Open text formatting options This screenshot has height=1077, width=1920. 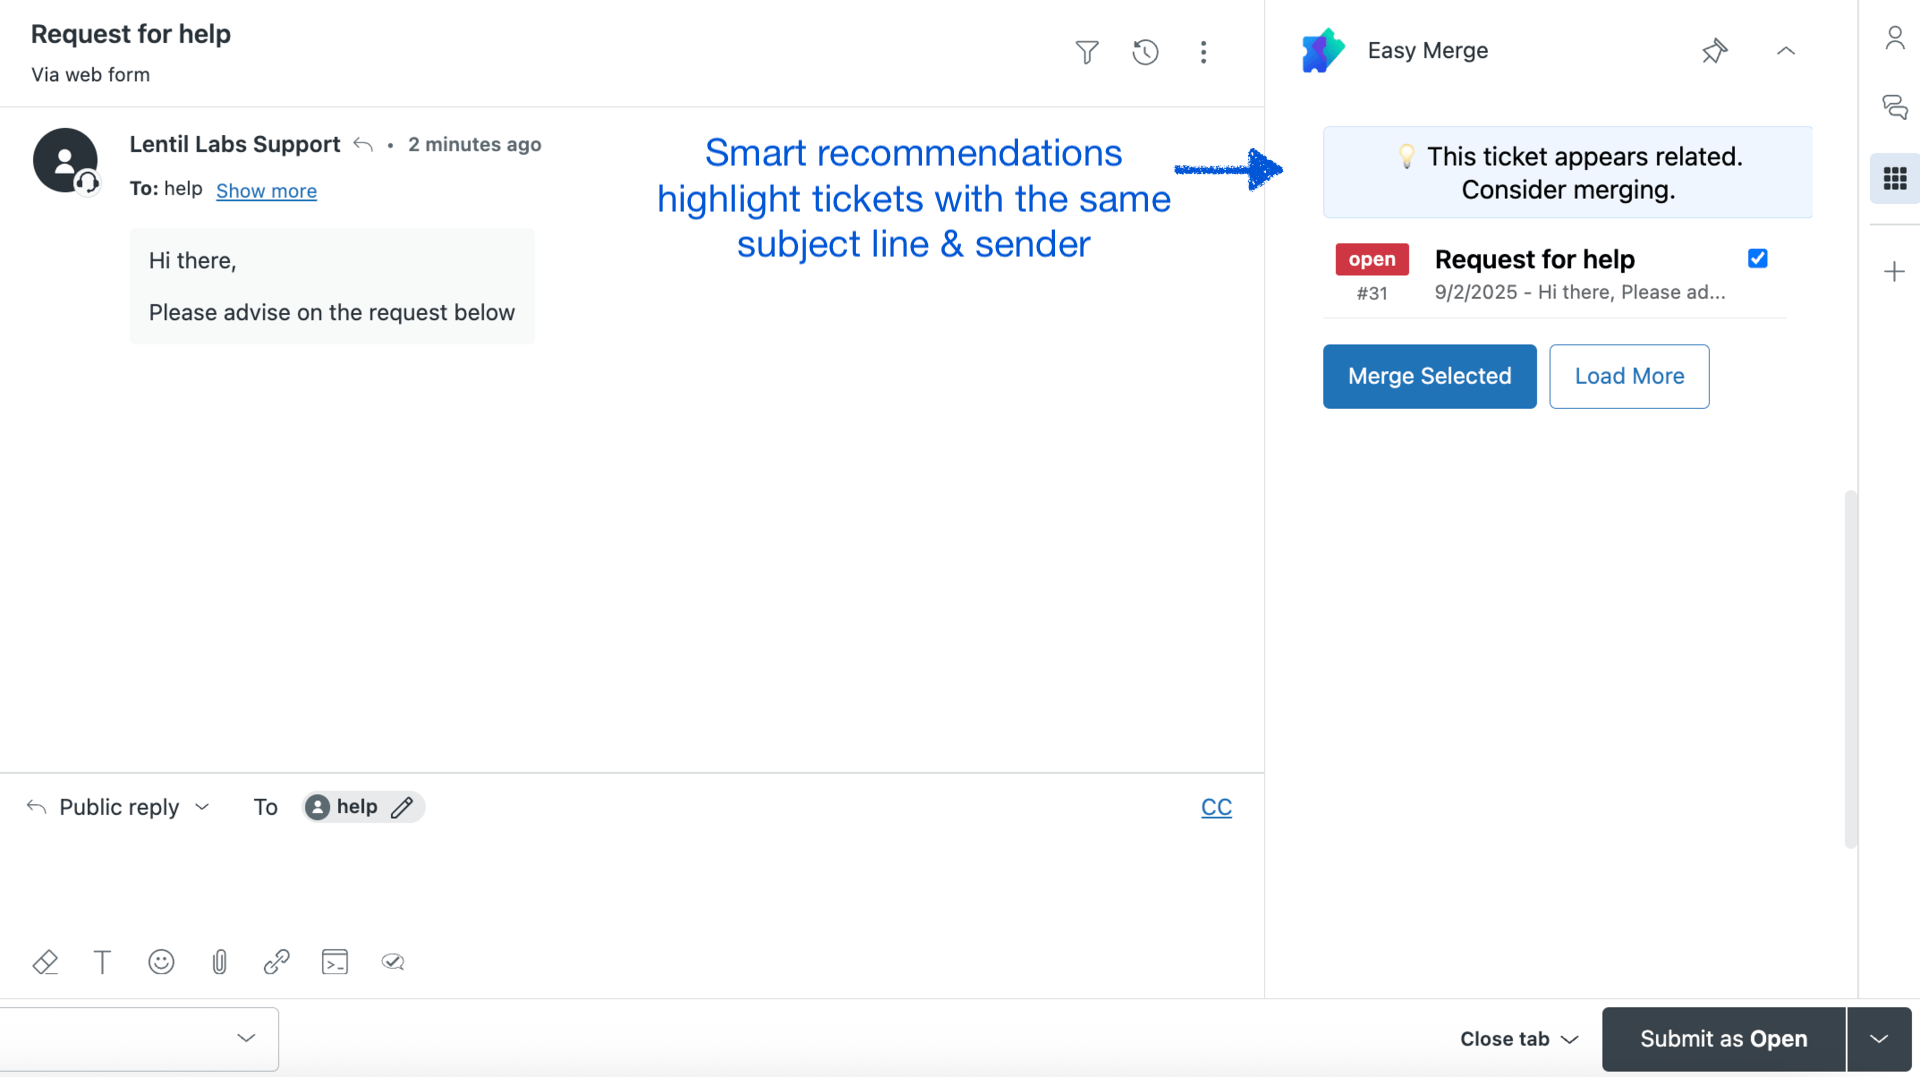click(x=102, y=962)
